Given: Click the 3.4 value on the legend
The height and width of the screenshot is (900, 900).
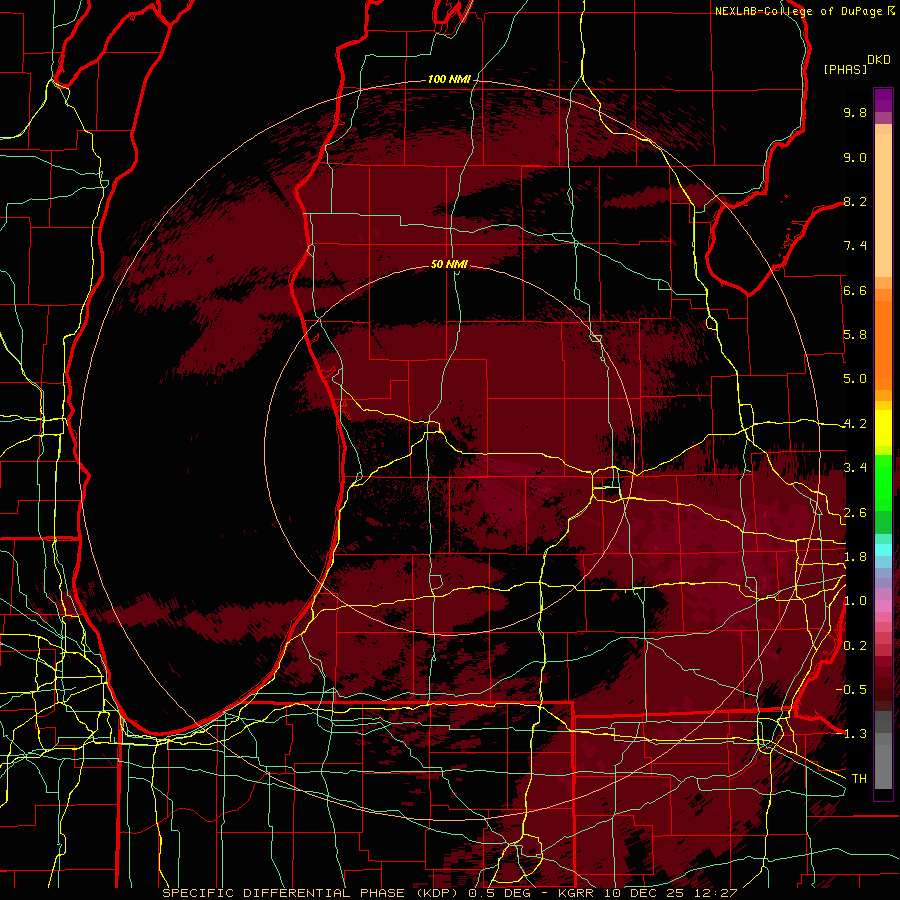Looking at the screenshot, I should [855, 468].
